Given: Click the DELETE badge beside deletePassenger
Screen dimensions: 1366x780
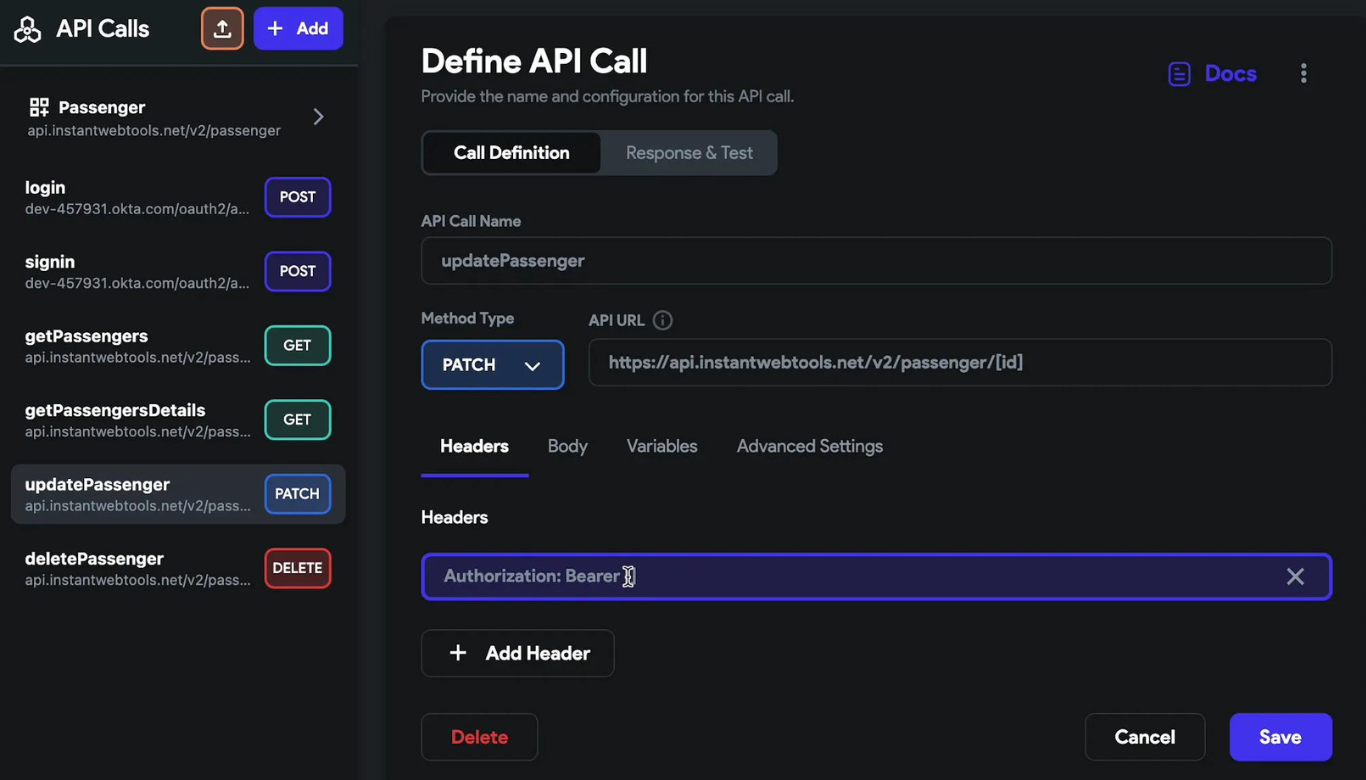Looking at the screenshot, I should point(297,568).
